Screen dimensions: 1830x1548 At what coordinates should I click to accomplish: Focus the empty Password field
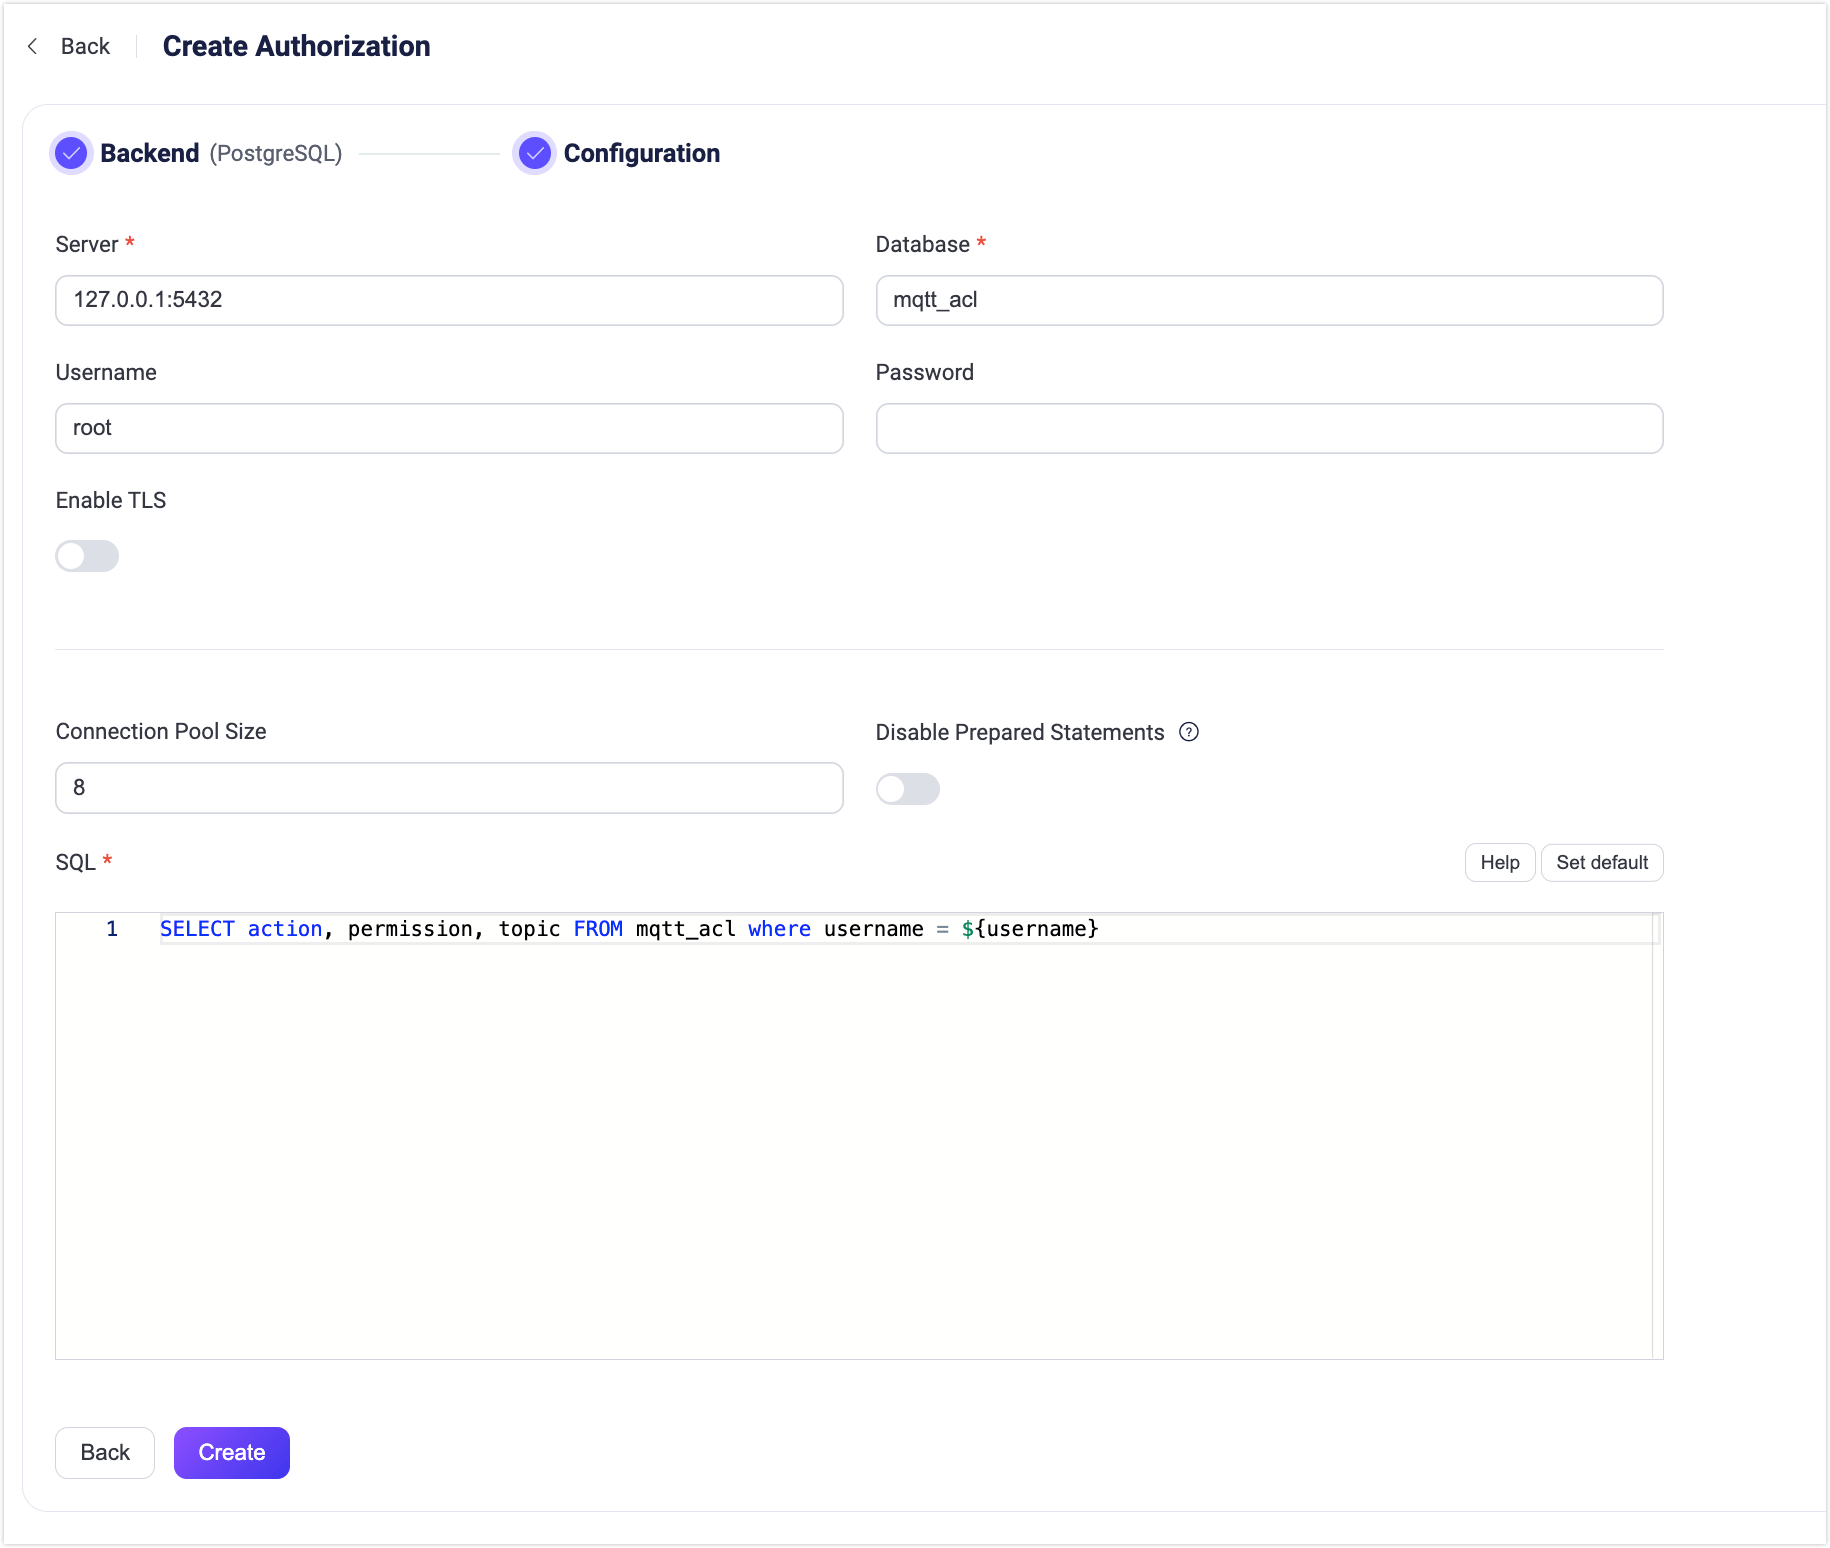click(1269, 428)
